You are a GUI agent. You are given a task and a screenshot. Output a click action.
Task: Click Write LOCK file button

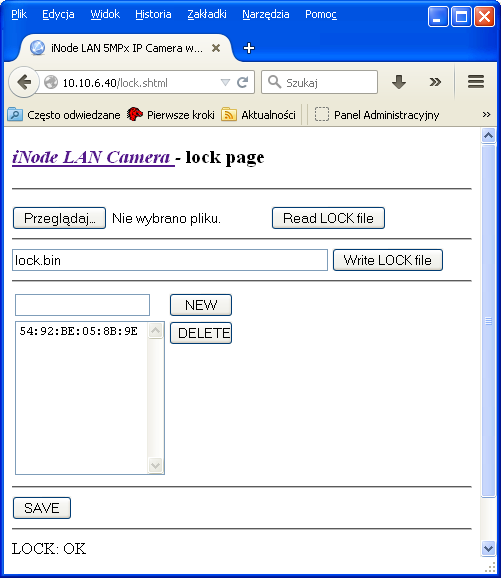[387, 260]
